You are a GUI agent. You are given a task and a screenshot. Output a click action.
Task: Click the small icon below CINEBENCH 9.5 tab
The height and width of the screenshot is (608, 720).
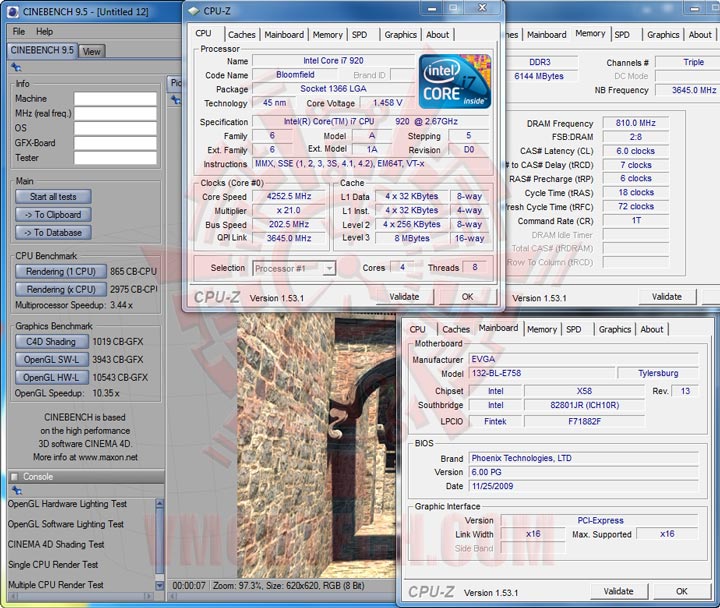click(16, 68)
